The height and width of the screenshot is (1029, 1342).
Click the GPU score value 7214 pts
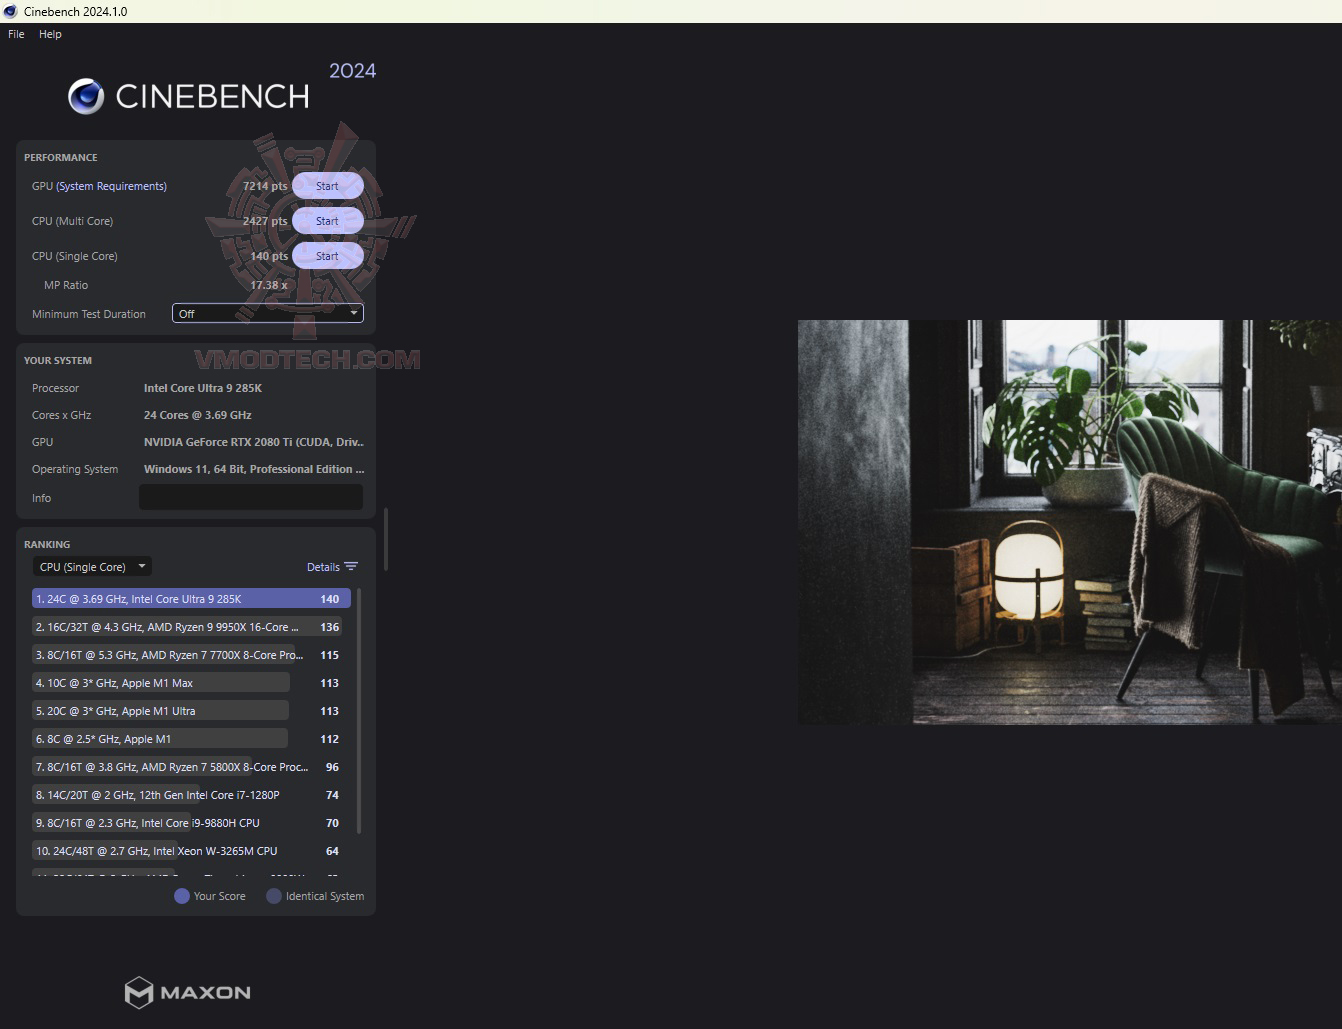[x=265, y=186]
